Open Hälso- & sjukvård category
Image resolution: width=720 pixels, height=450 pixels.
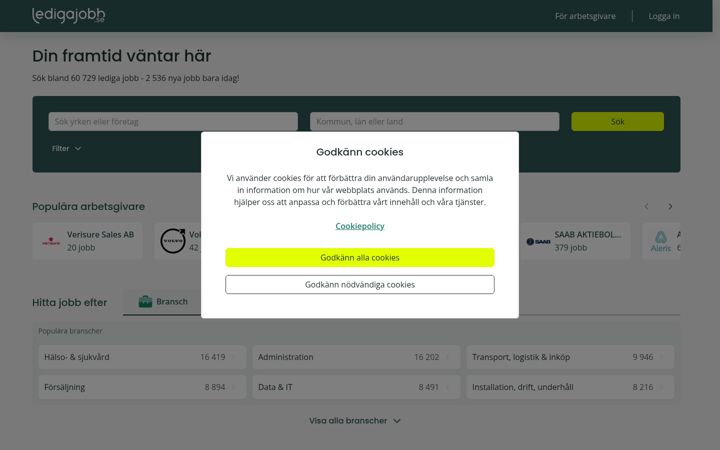point(142,357)
